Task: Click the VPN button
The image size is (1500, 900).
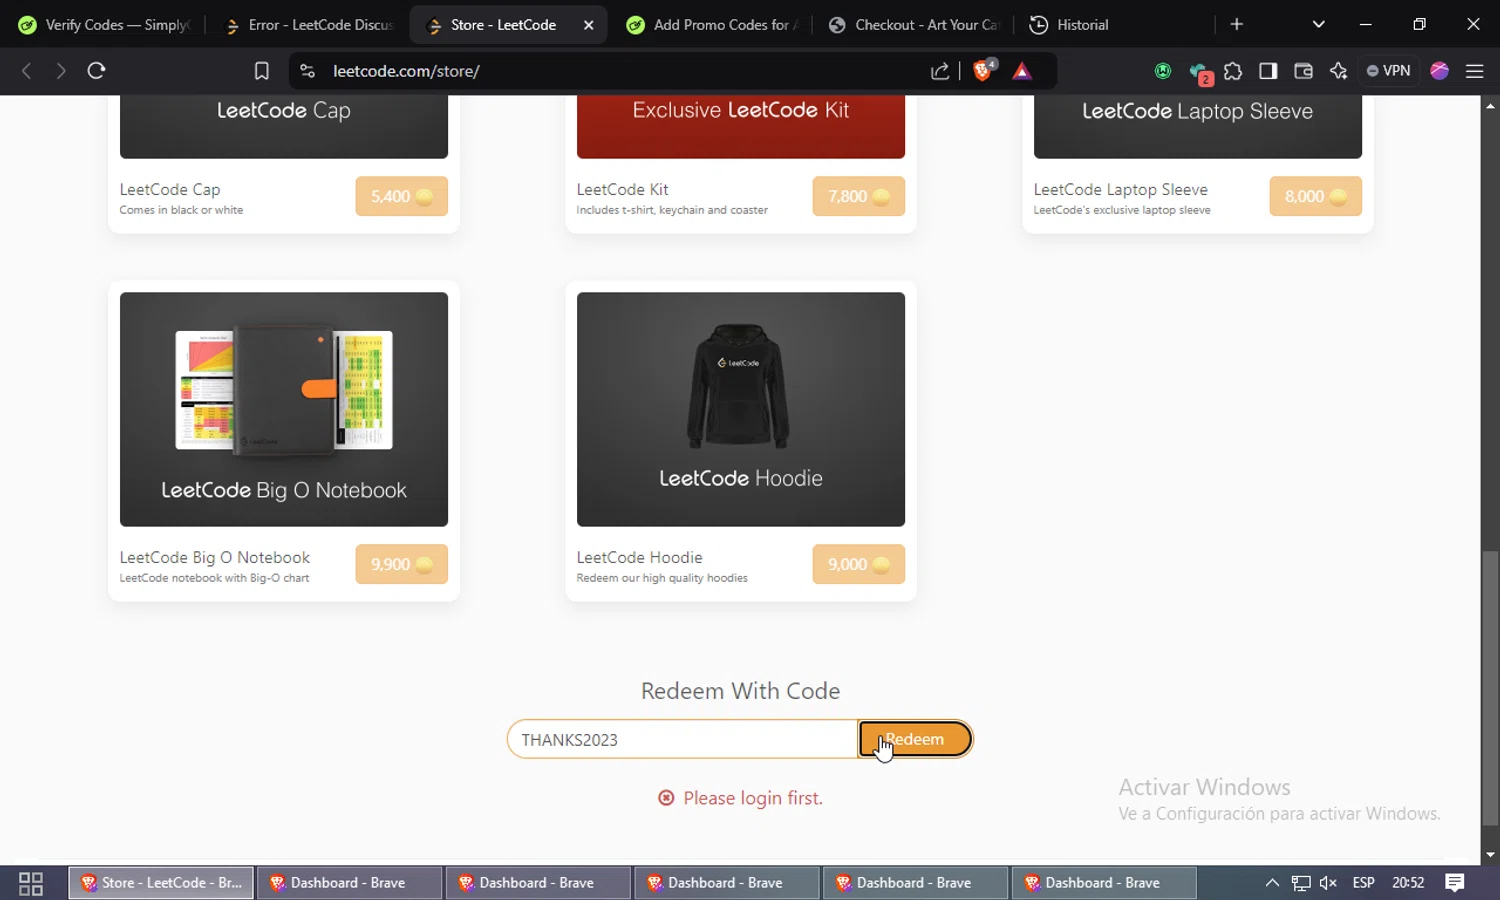Action: [x=1389, y=71]
